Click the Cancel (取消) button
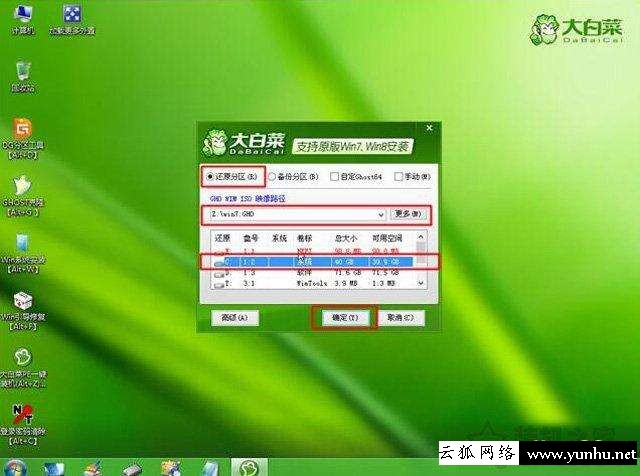640x476 pixels. 400,318
